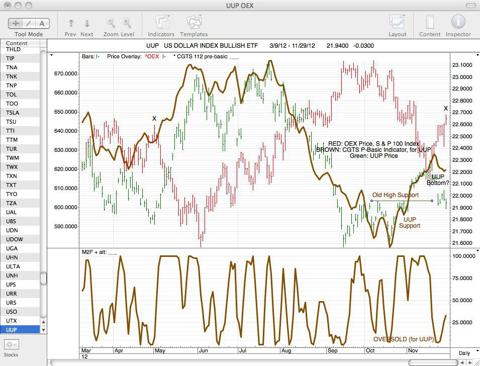Screen dimensions: 480x366
Task: Select UBS in the symbol list
Action: 20,221
